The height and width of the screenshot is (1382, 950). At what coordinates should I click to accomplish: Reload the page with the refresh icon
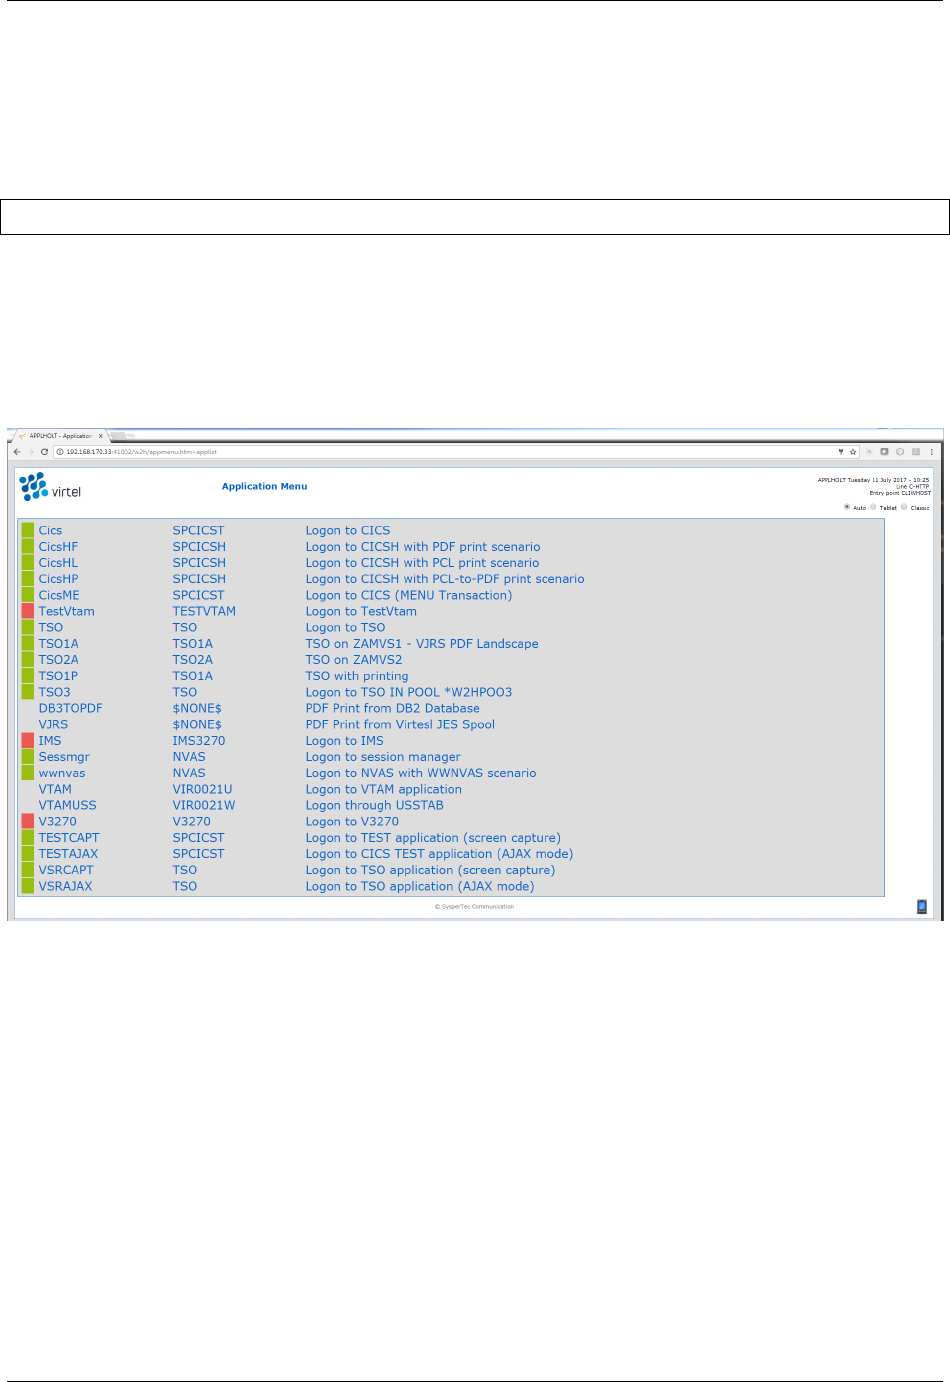(x=44, y=452)
